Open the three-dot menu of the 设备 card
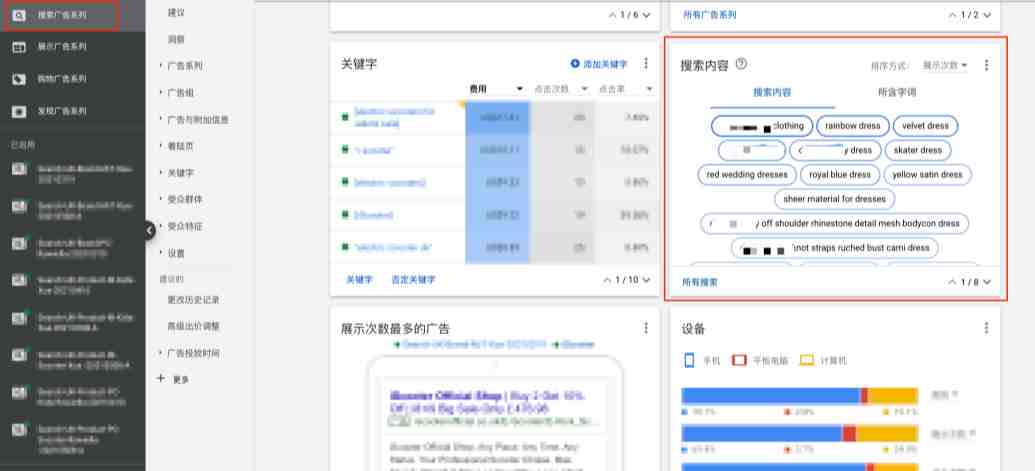1035x471 pixels. 986,328
